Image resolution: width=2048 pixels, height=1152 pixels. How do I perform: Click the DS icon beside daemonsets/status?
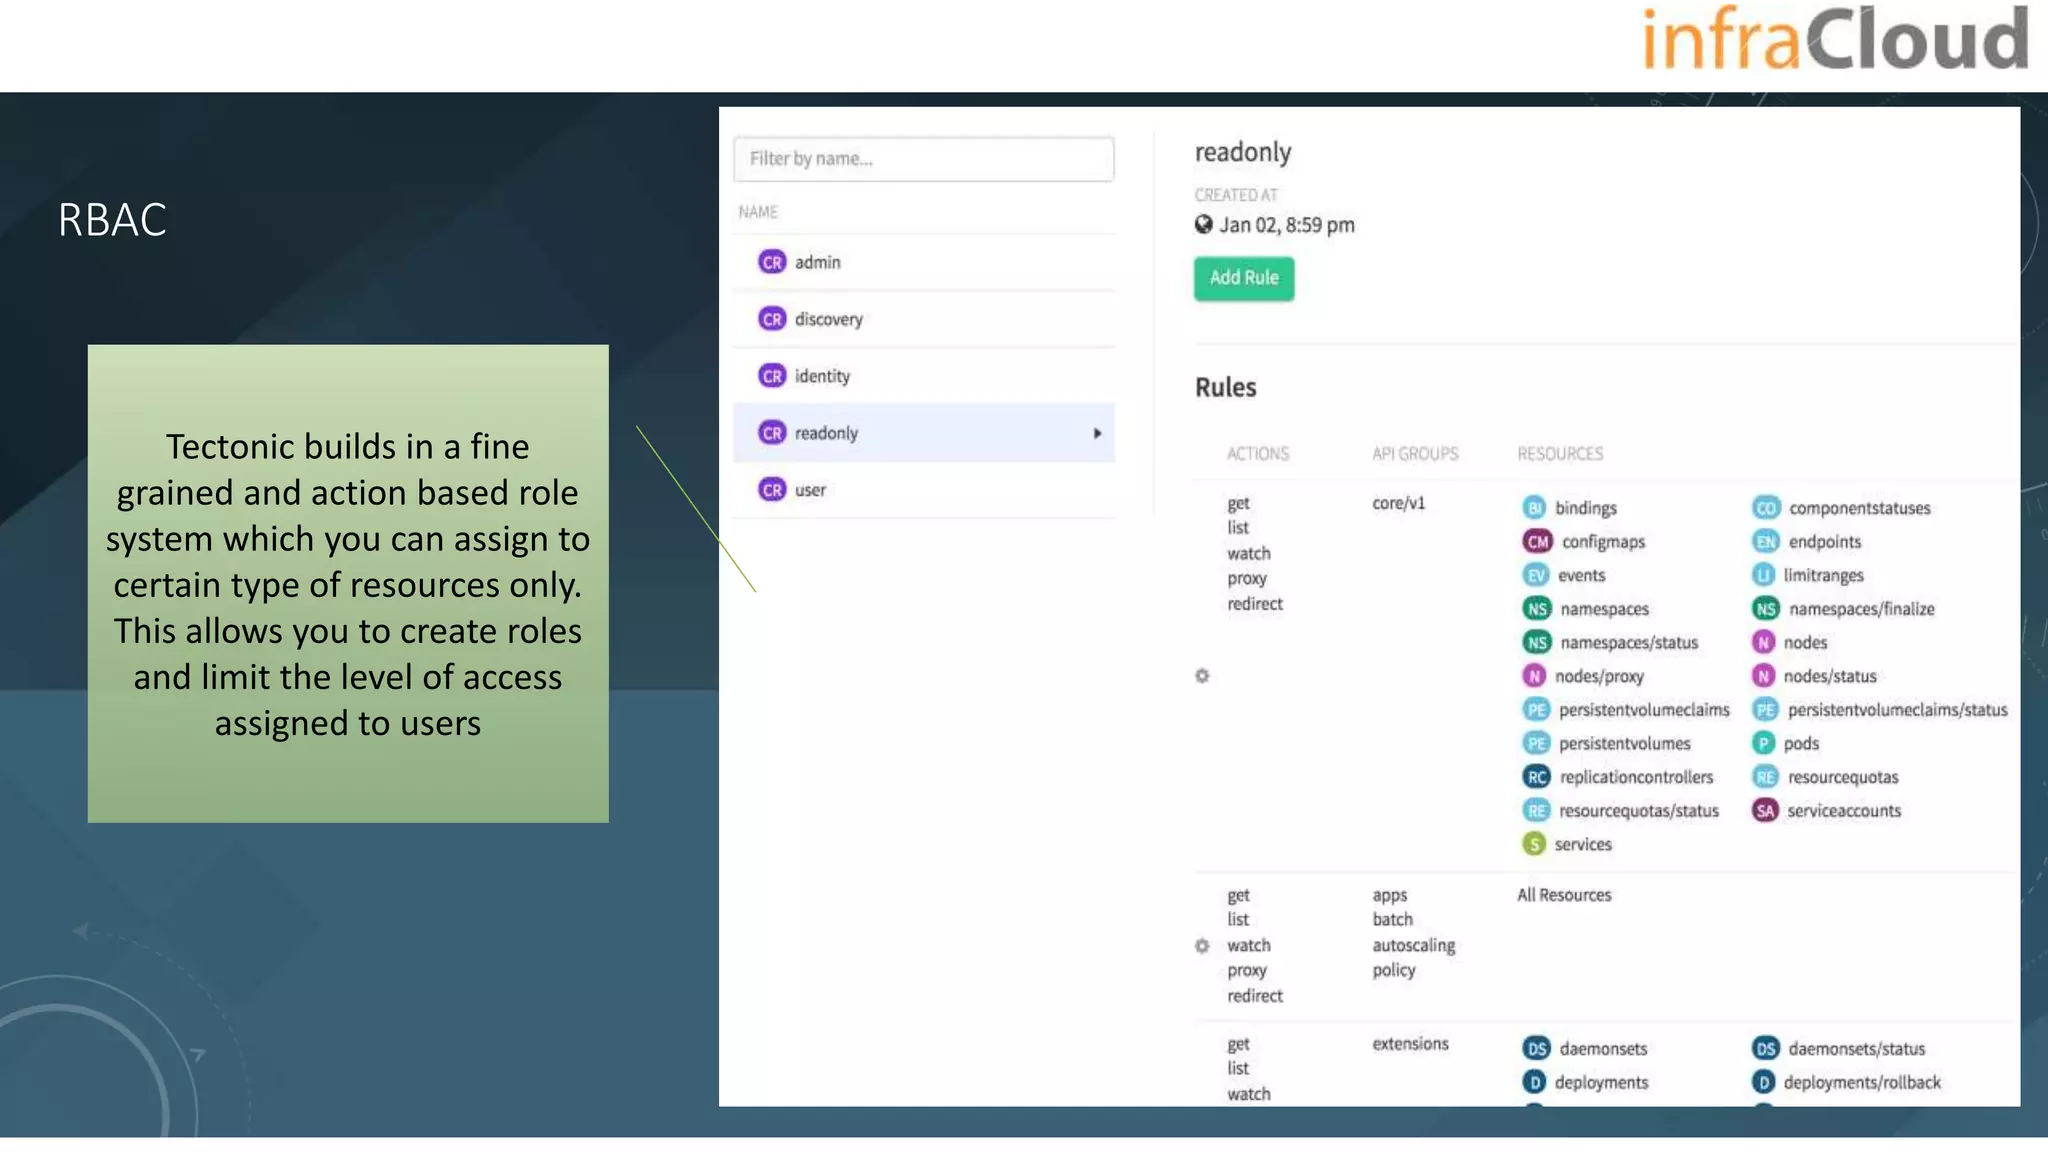pyautogui.click(x=1767, y=1049)
